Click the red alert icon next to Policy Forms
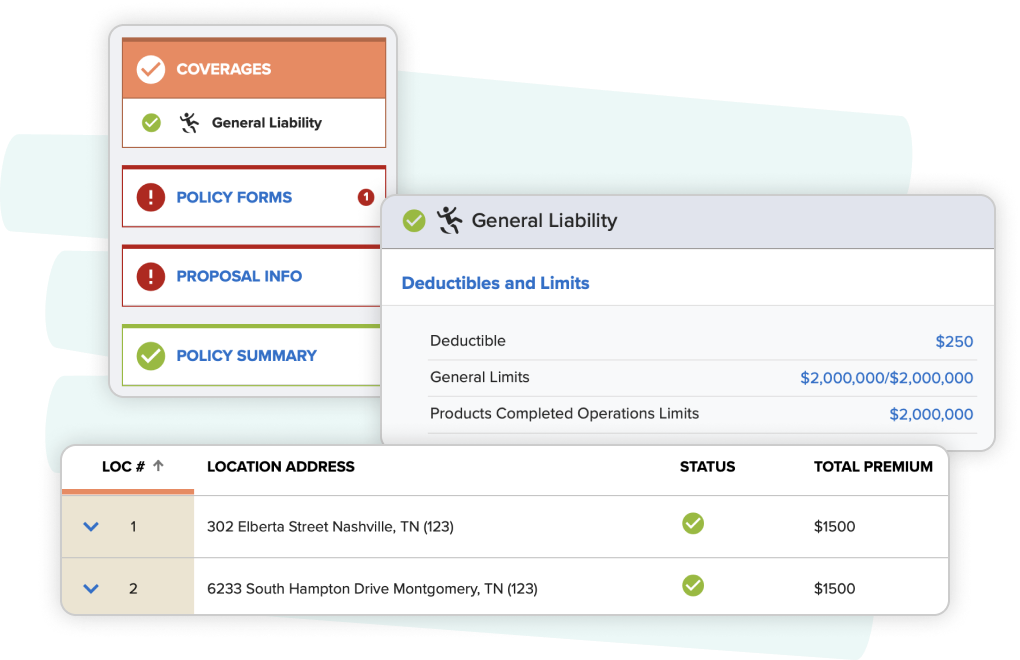 (x=150, y=197)
